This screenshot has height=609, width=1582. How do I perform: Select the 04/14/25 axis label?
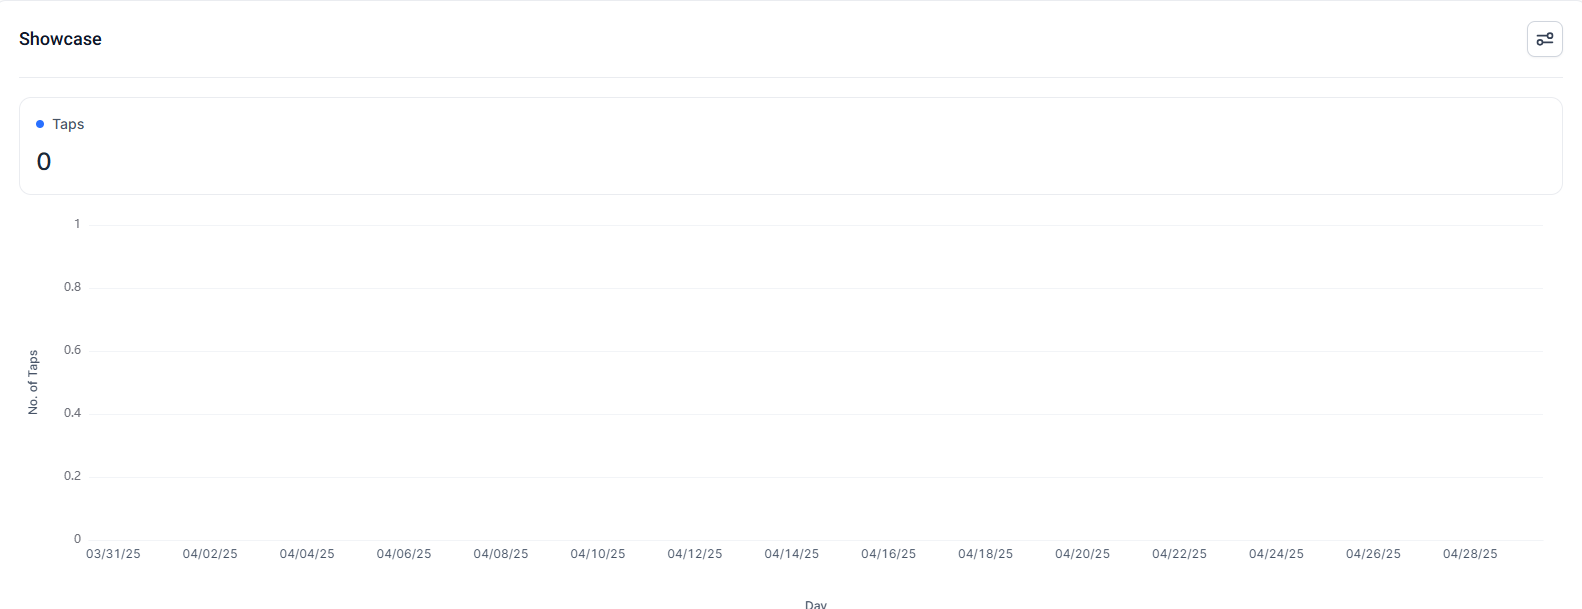click(792, 554)
